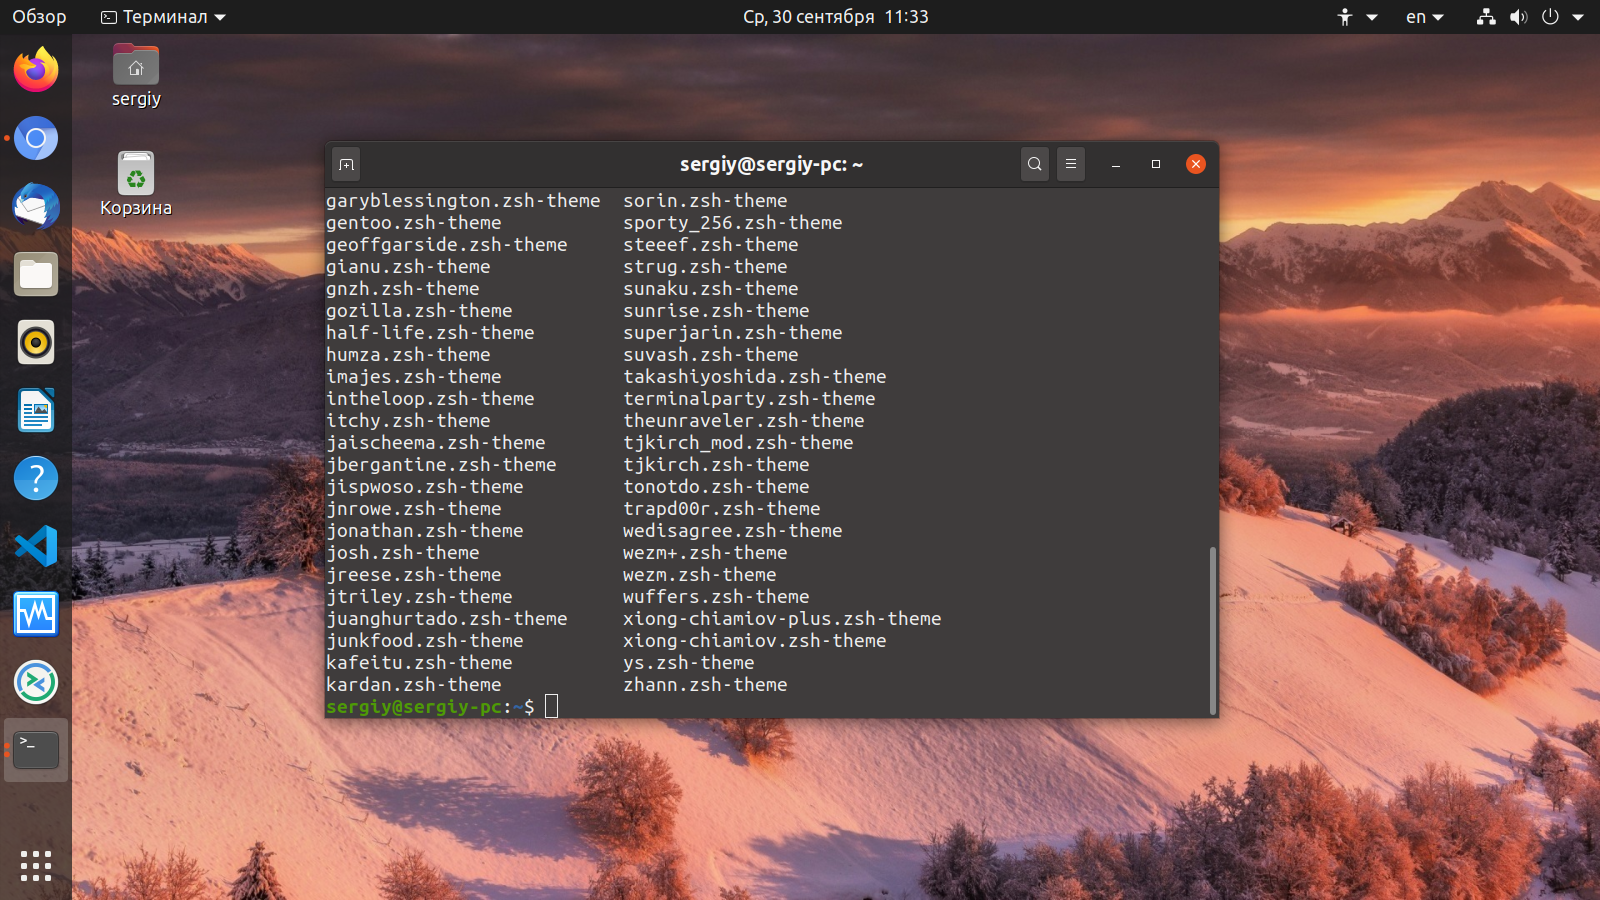Viewport: 1600px width, 900px height.
Task: Open LibreOffice Writer from the dock
Action: (36, 410)
